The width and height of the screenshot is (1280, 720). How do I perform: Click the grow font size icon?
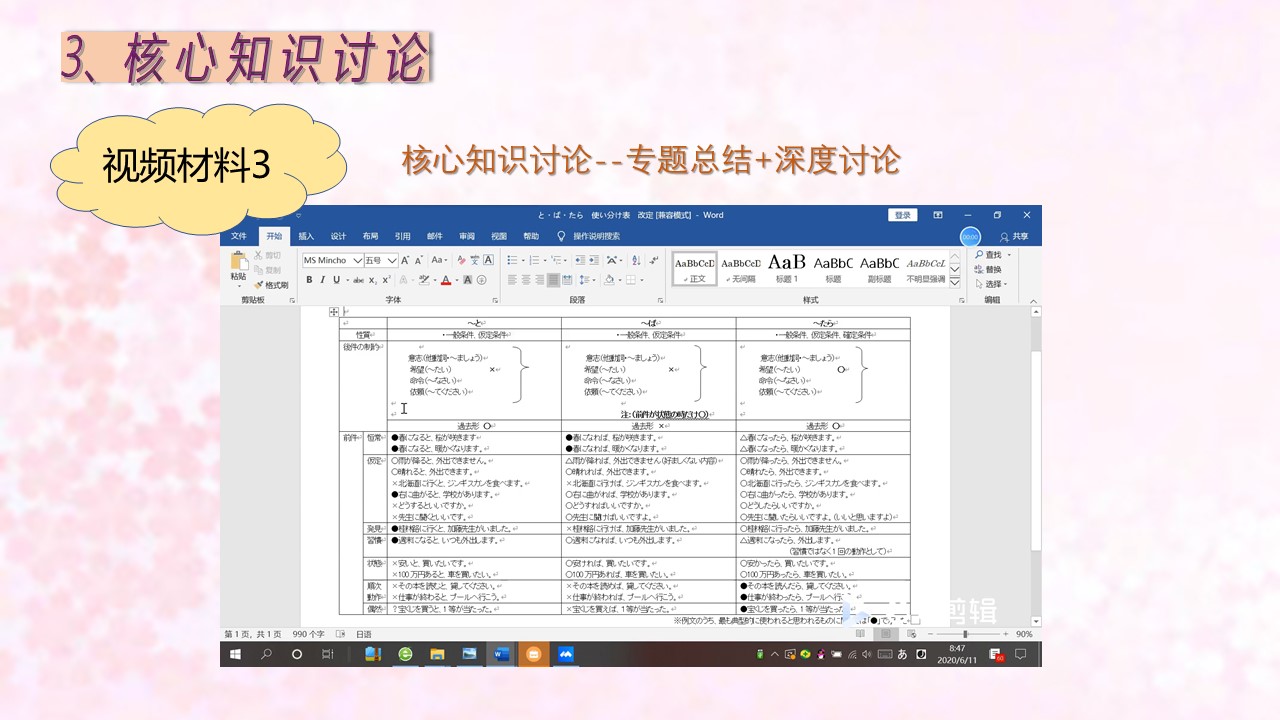click(x=406, y=260)
